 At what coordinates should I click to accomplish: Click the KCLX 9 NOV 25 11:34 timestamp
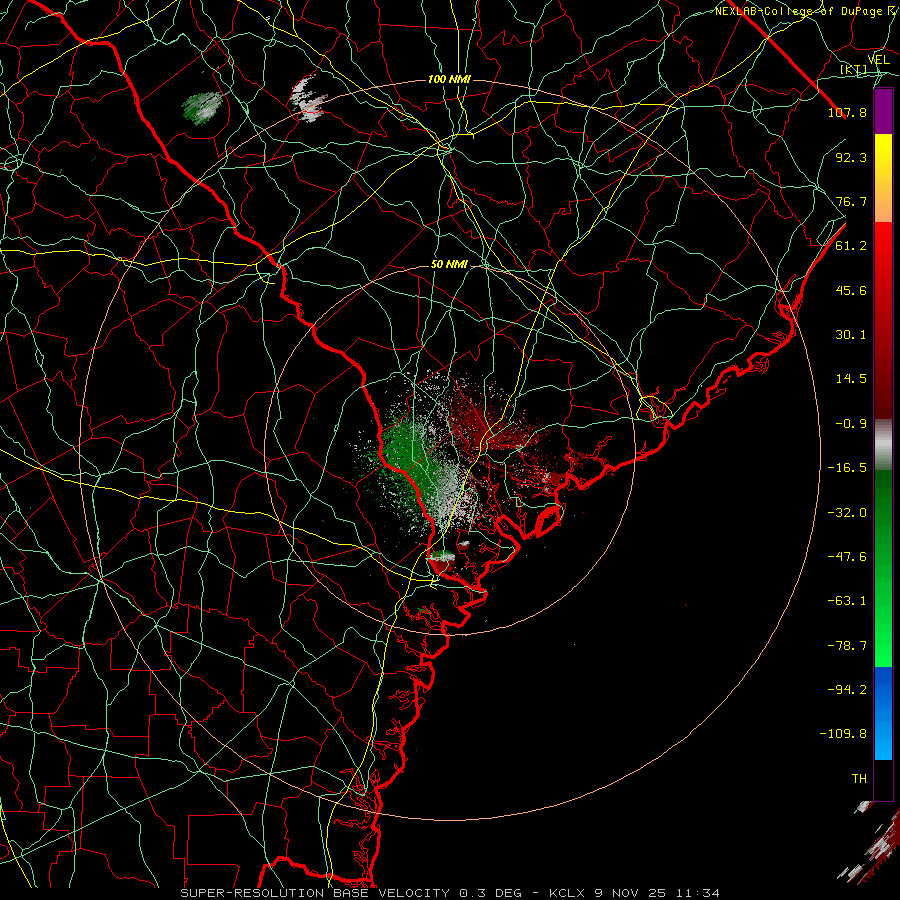coord(634,893)
